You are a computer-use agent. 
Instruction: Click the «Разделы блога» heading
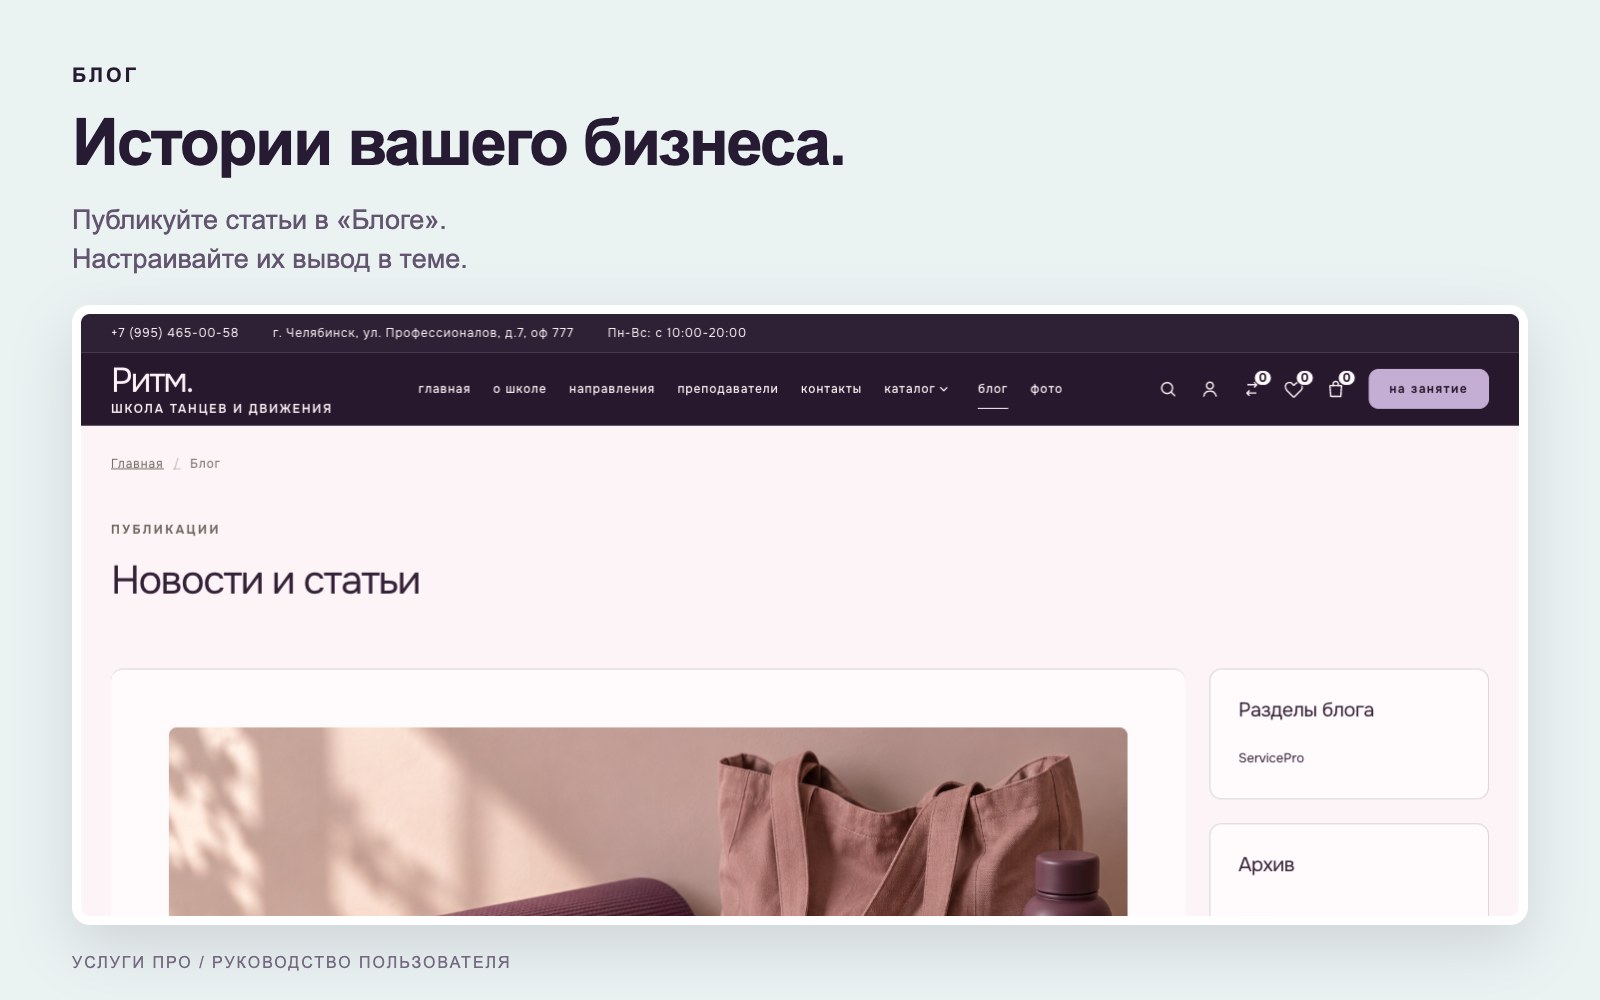[1306, 710]
